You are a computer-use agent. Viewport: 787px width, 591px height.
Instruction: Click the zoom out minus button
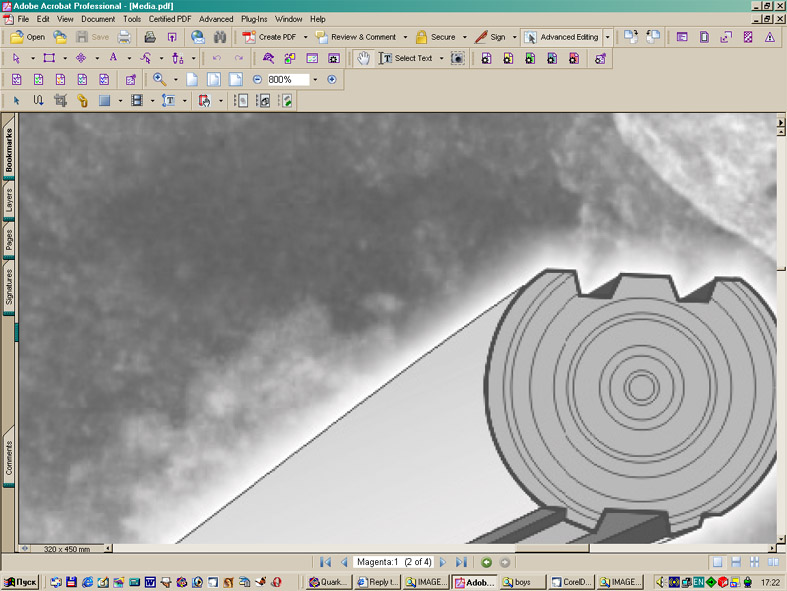click(x=257, y=79)
